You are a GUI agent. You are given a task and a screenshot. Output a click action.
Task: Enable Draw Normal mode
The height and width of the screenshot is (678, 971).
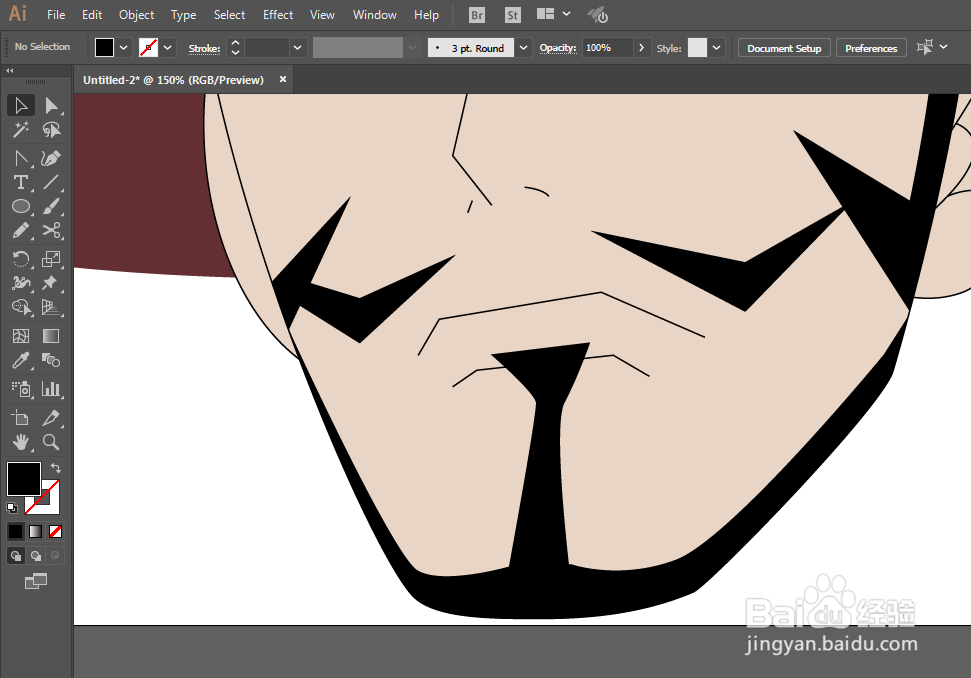15,556
